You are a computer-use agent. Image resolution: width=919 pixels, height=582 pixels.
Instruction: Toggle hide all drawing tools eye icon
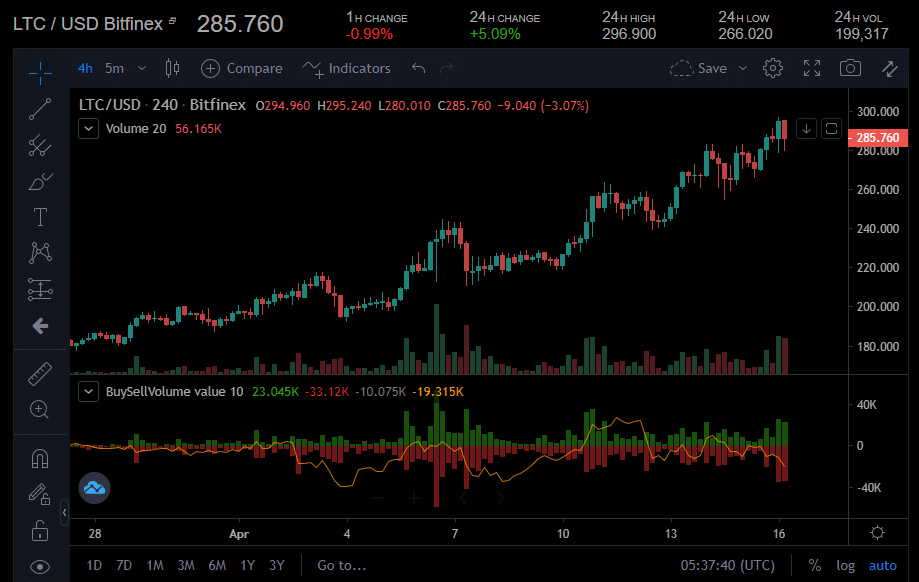click(40, 567)
